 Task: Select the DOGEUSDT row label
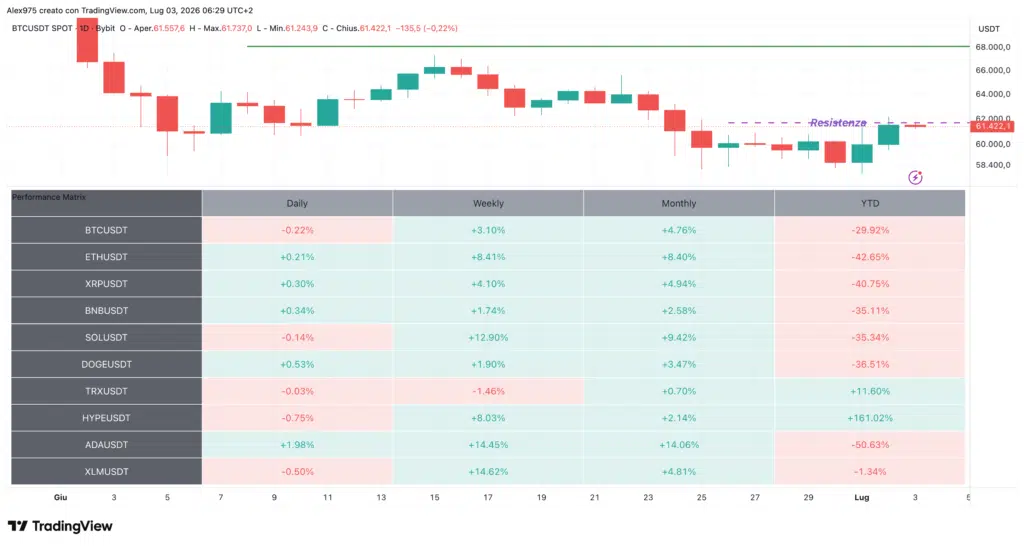tap(106, 364)
